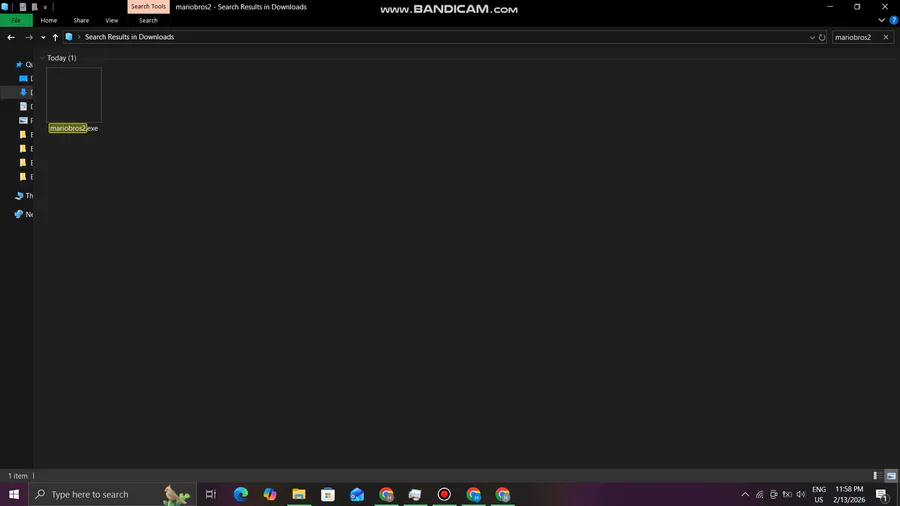Open the Windows Start menu
The width and height of the screenshot is (900, 506).
(14, 494)
